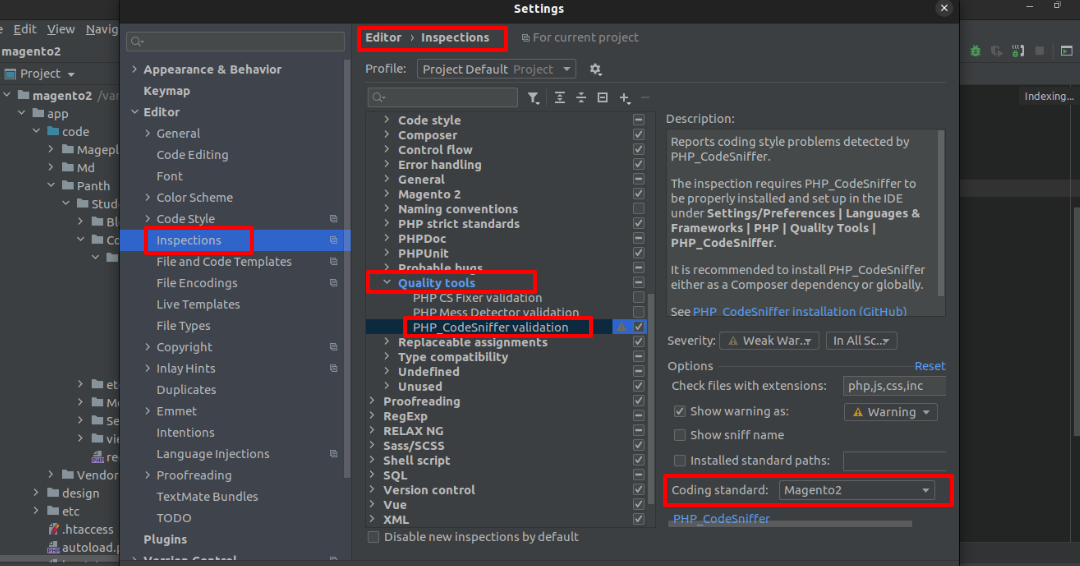Open PHP_CodeSniffer installation (GitHub) link
The height and width of the screenshot is (566, 1080).
pos(800,312)
